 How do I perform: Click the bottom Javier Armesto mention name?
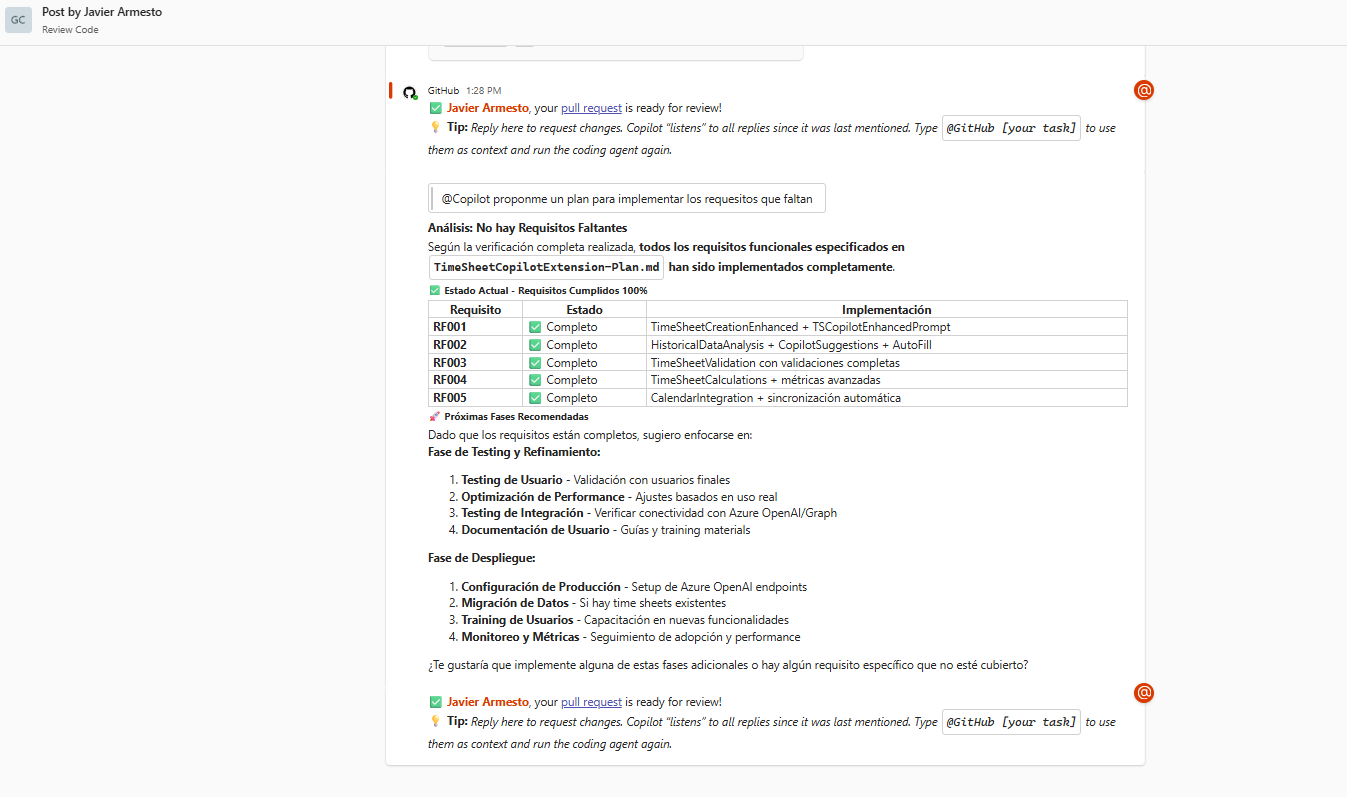pos(488,702)
